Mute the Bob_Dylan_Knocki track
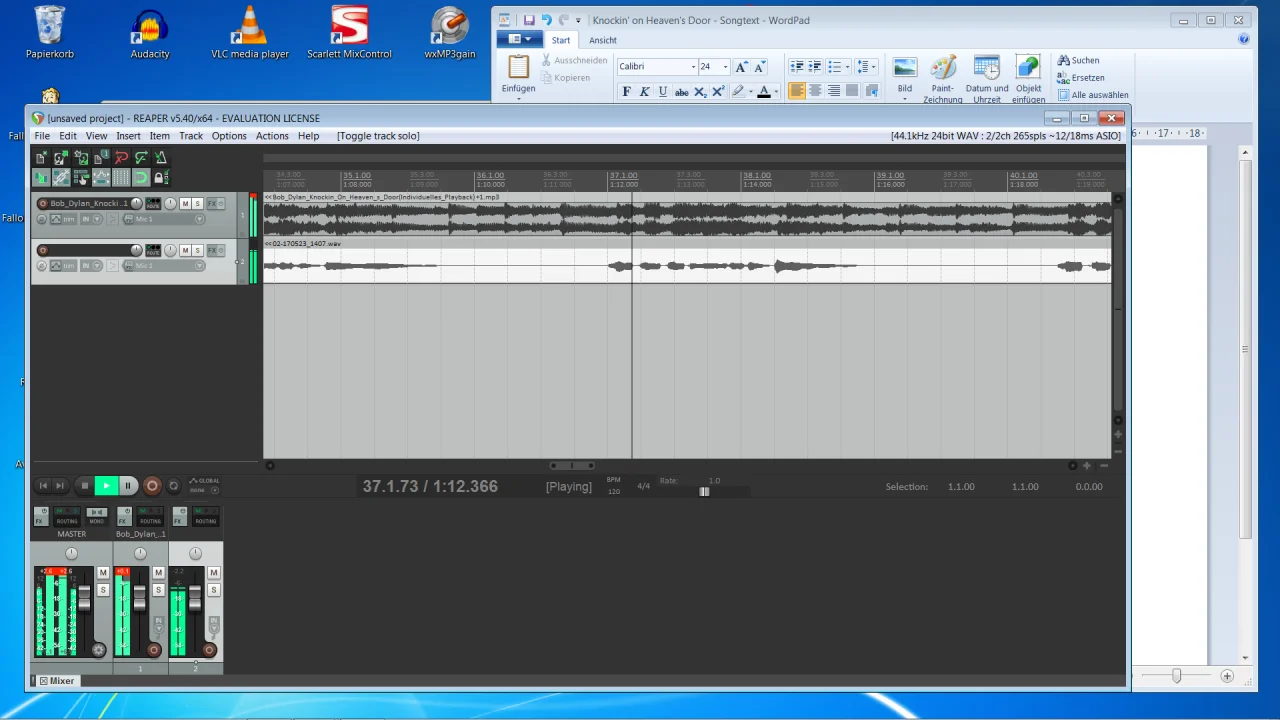The image size is (1280, 720). tap(185, 204)
